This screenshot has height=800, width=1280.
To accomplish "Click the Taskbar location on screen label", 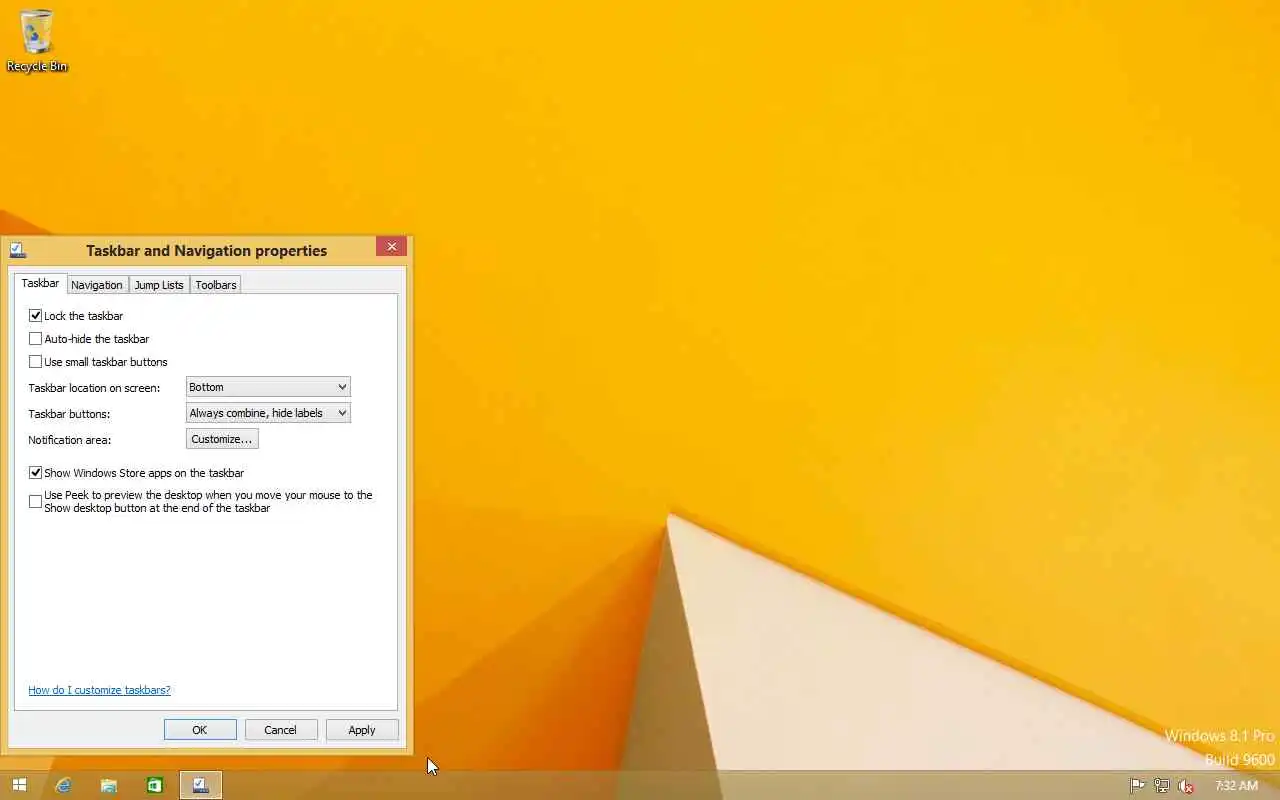I will pyautogui.click(x=94, y=388).
